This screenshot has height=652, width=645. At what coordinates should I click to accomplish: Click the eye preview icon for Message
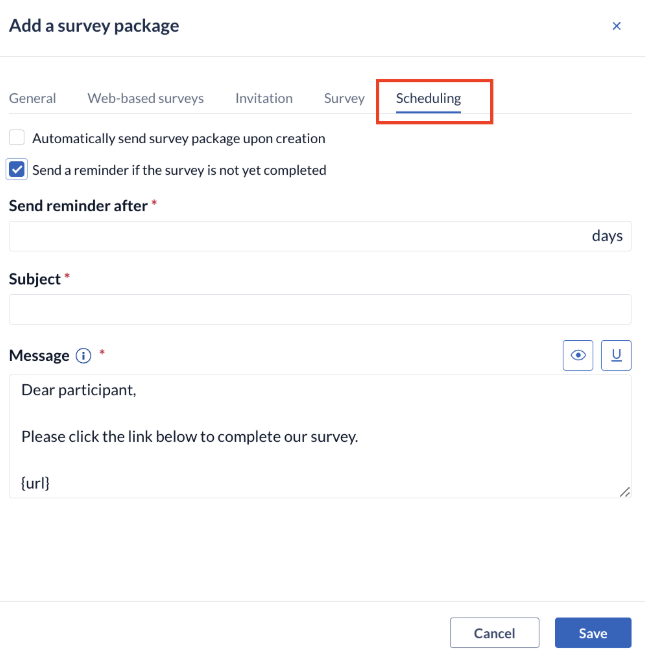pos(578,355)
